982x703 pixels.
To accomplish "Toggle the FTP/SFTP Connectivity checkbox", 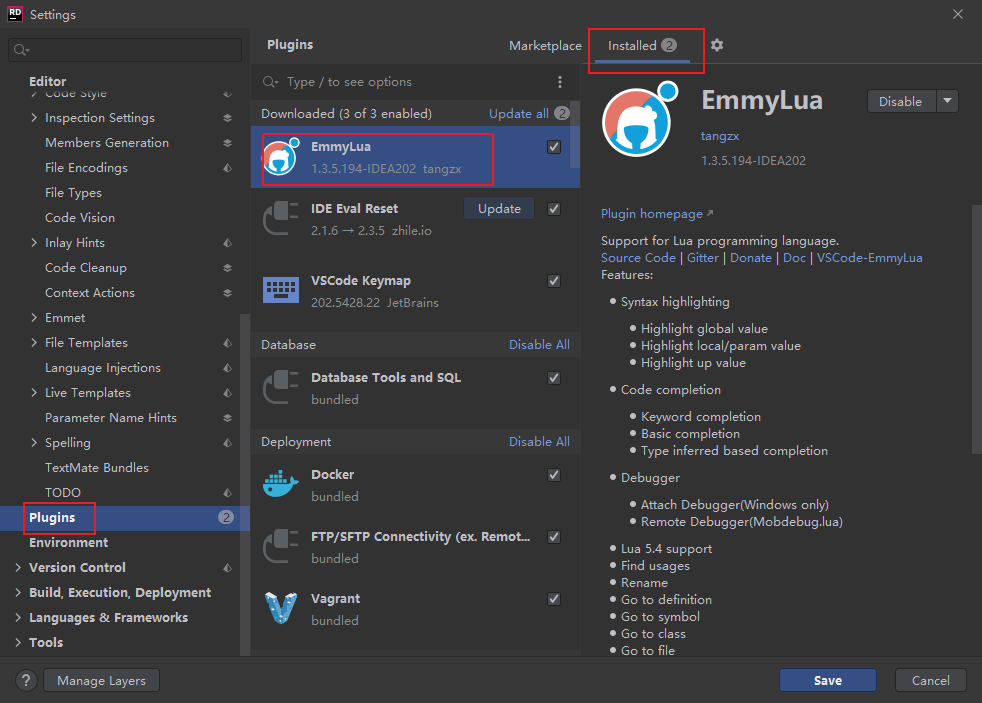I will pos(554,537).
